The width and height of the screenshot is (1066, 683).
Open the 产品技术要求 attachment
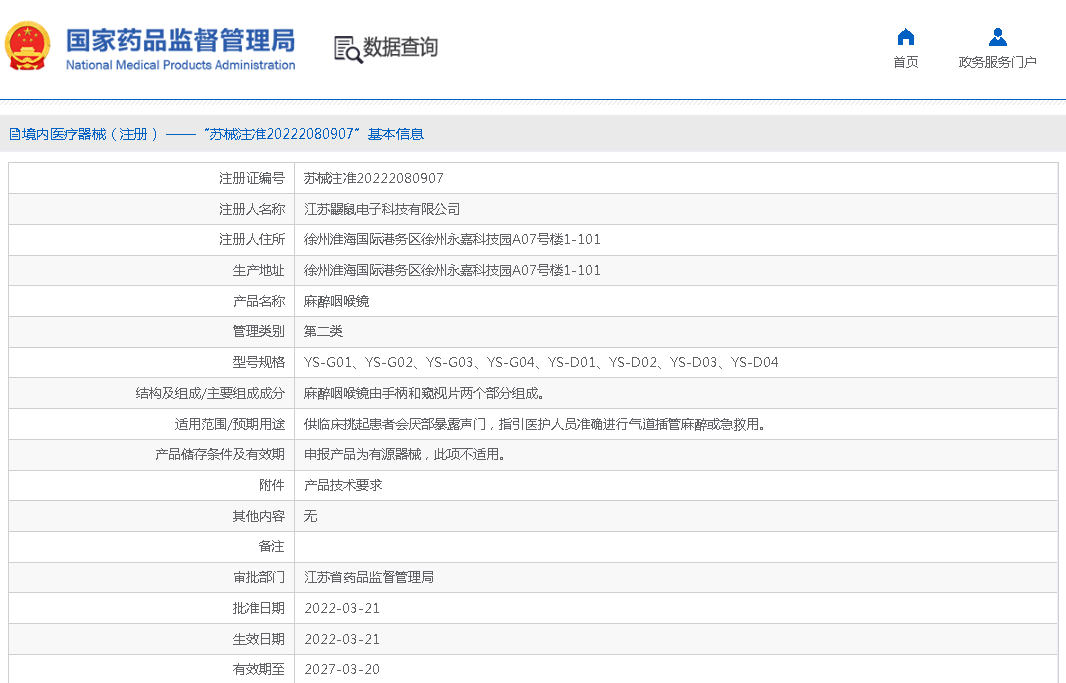click(x=343, y=485)
